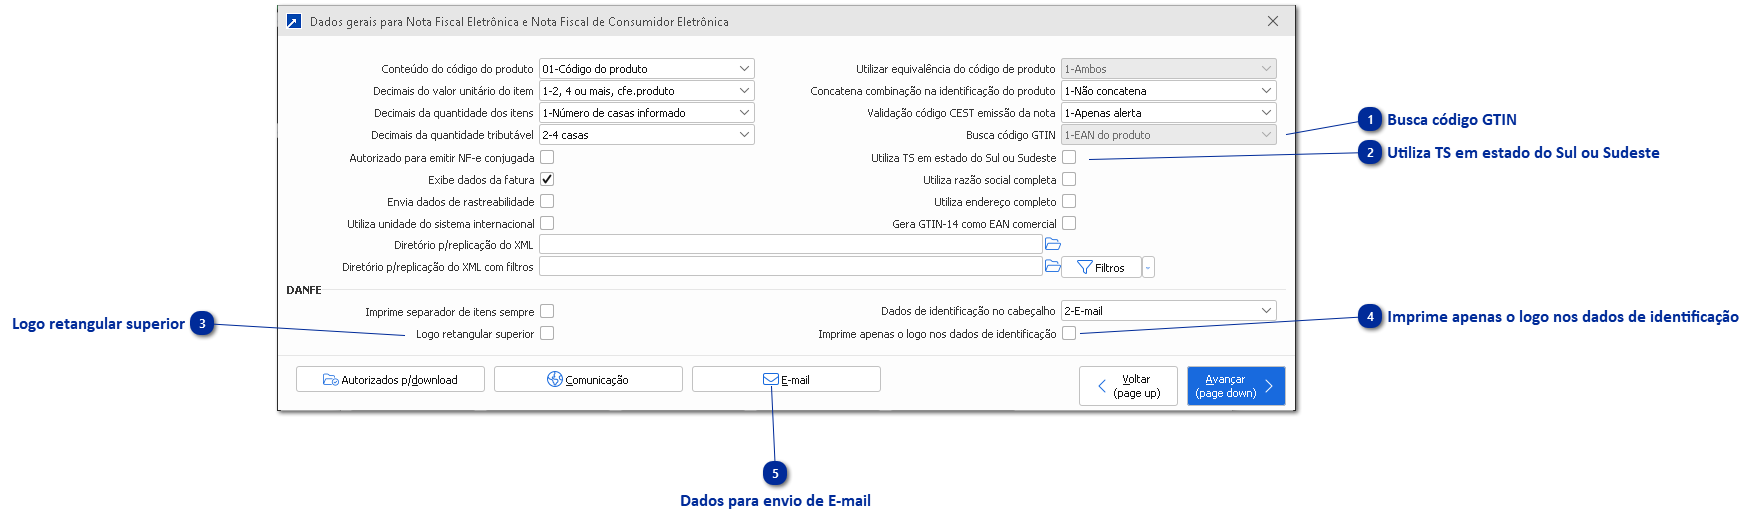Check Gera GTIN-14 como EAN comercial
This screenshot has width=1755, height=527.
(x=1069, y=223)
